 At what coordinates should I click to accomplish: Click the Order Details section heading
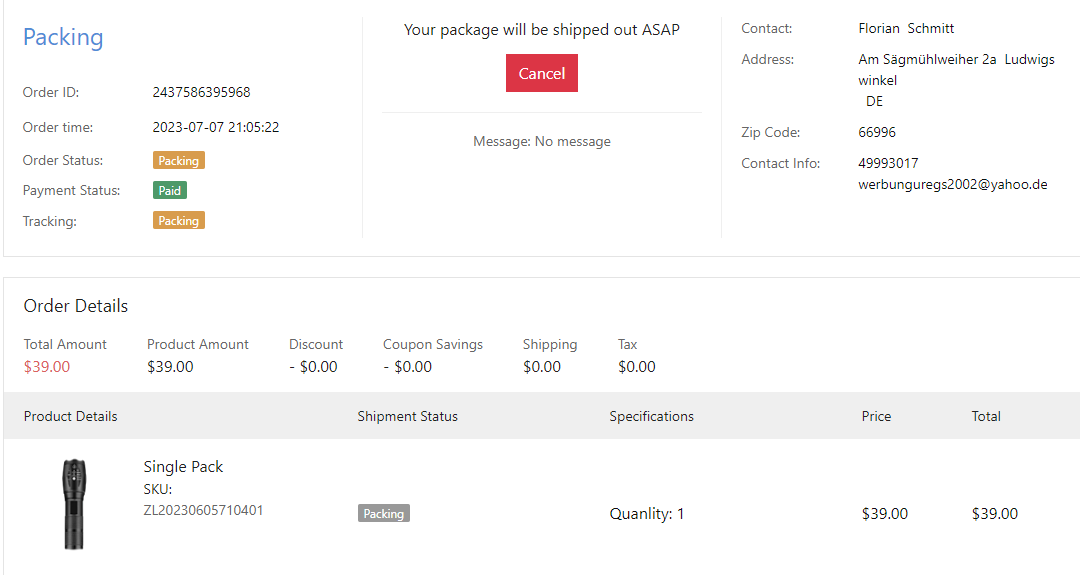pyautogui.click(x=76, y=306)
